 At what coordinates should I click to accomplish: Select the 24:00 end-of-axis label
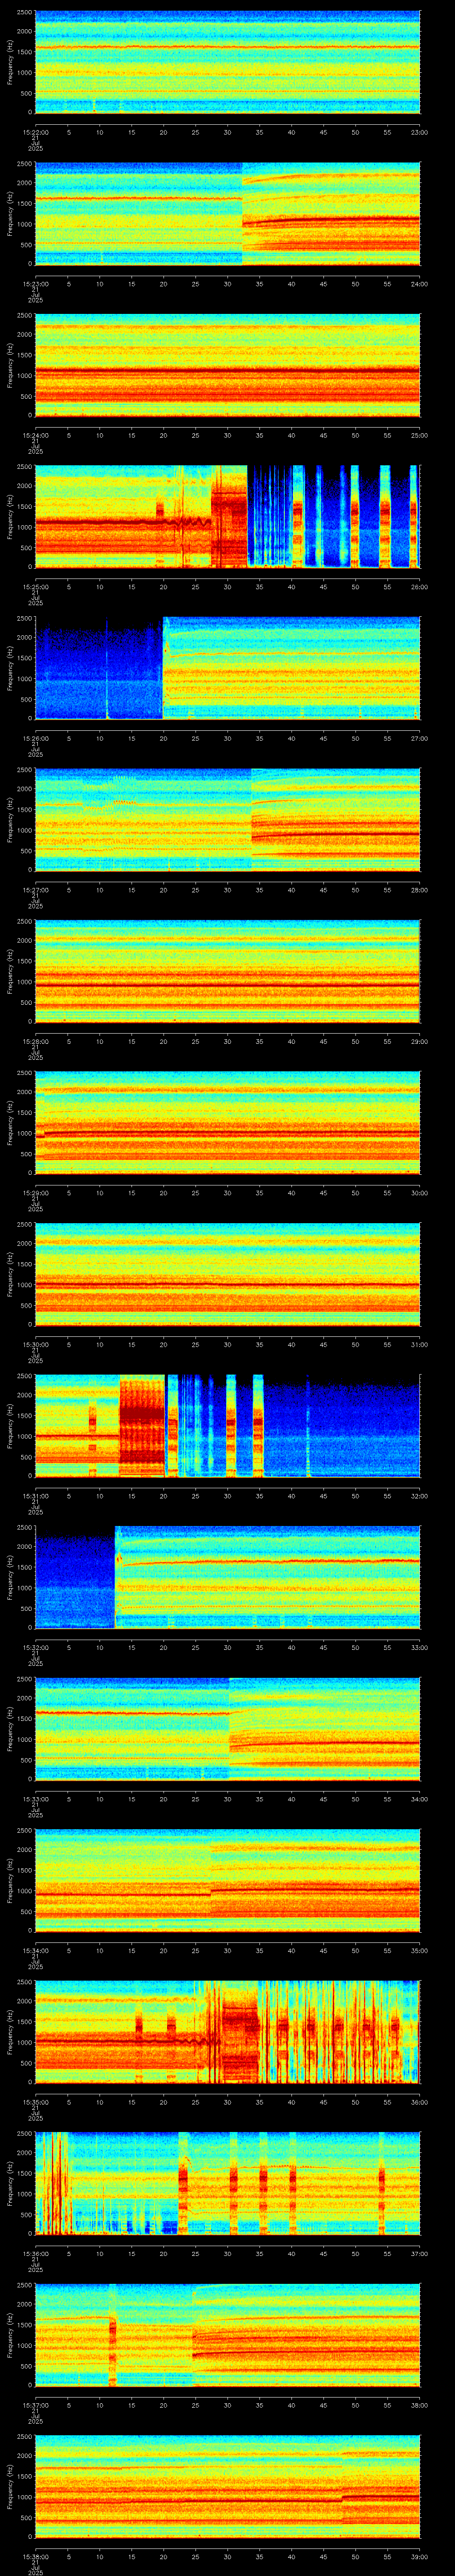pyautogui.click(x=419, y=284)
